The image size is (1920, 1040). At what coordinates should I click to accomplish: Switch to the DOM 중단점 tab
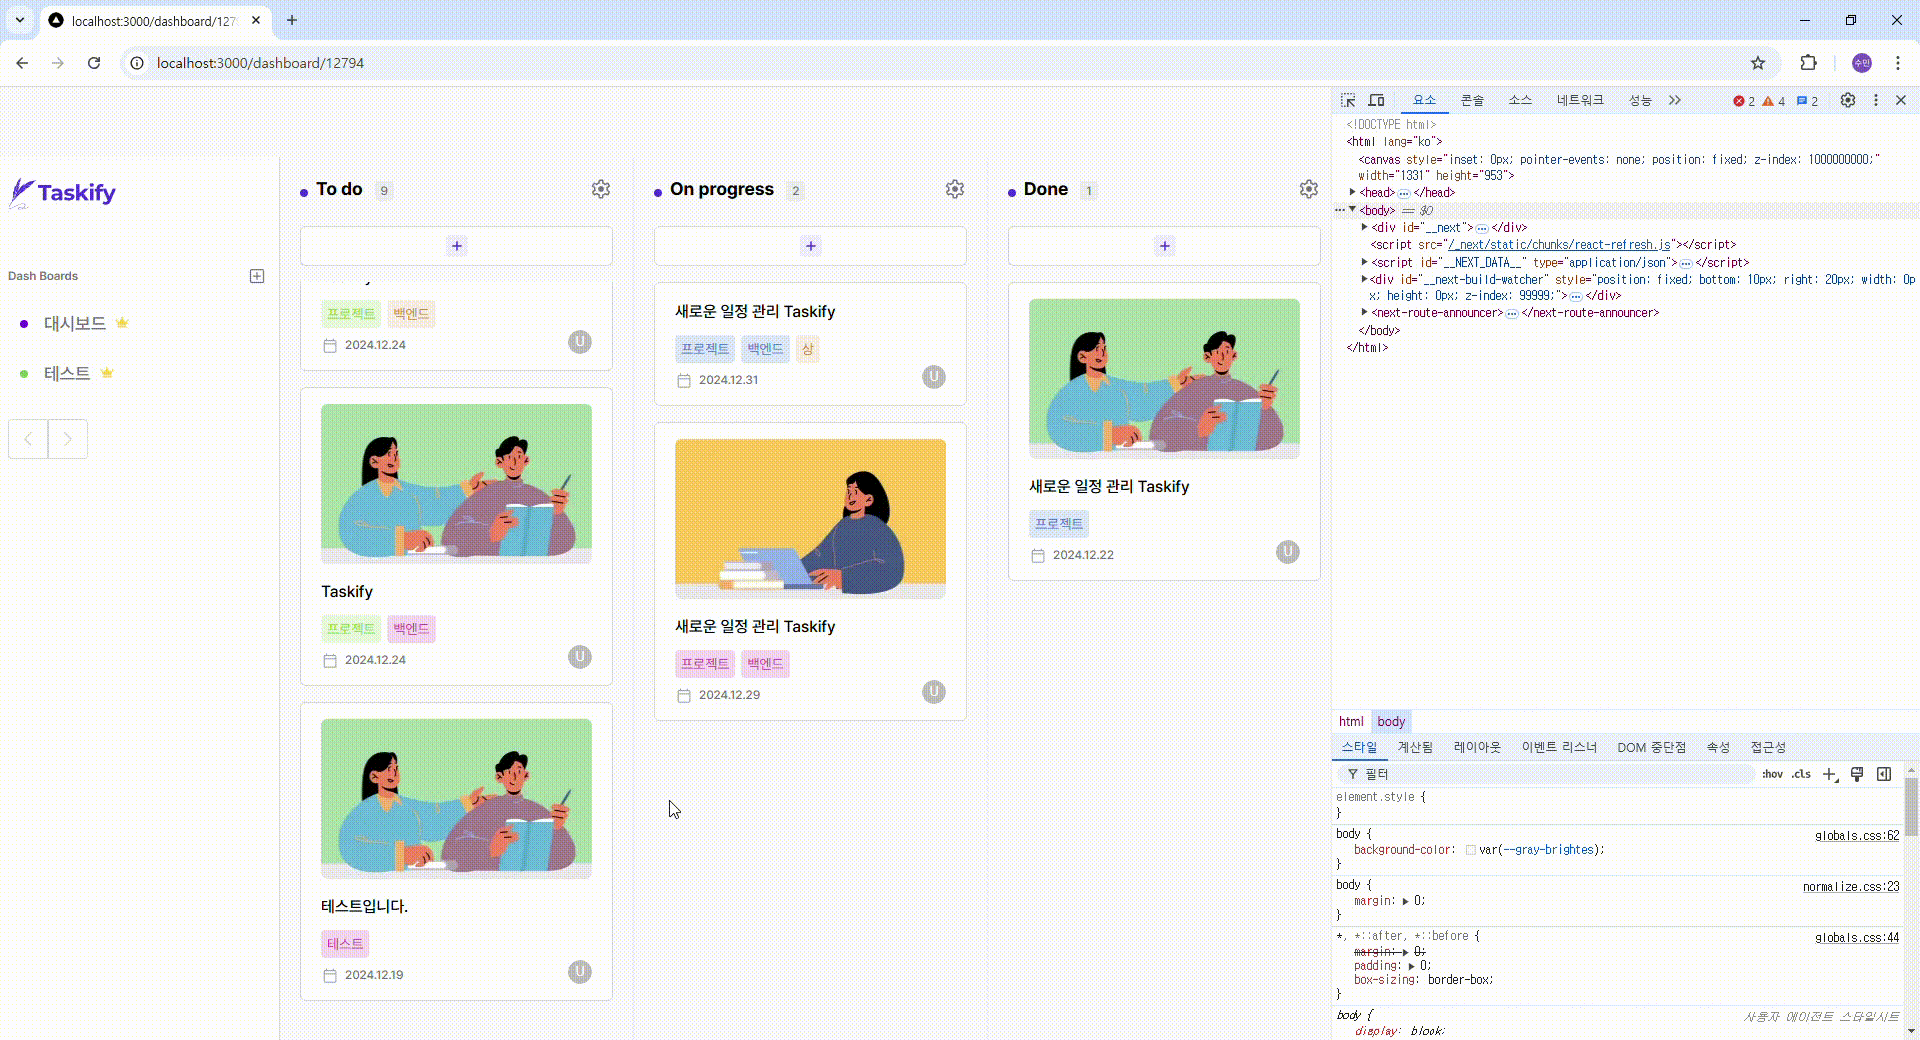coord(1651,748)
